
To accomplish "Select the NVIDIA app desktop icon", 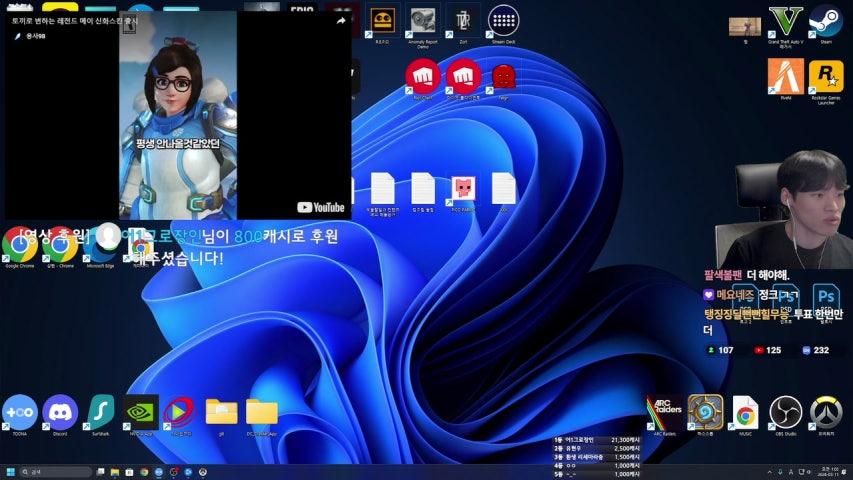I will click(141, 411).
